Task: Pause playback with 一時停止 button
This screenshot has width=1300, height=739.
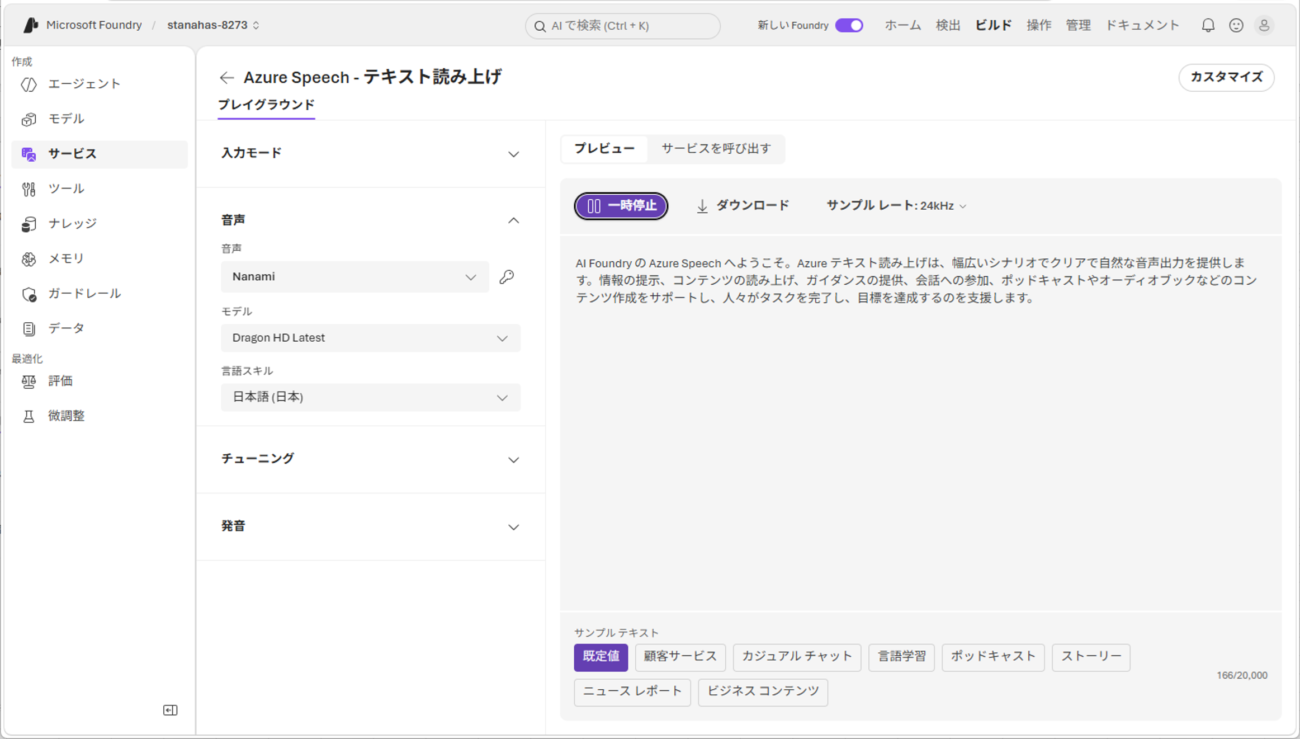Action: point(621,206)
